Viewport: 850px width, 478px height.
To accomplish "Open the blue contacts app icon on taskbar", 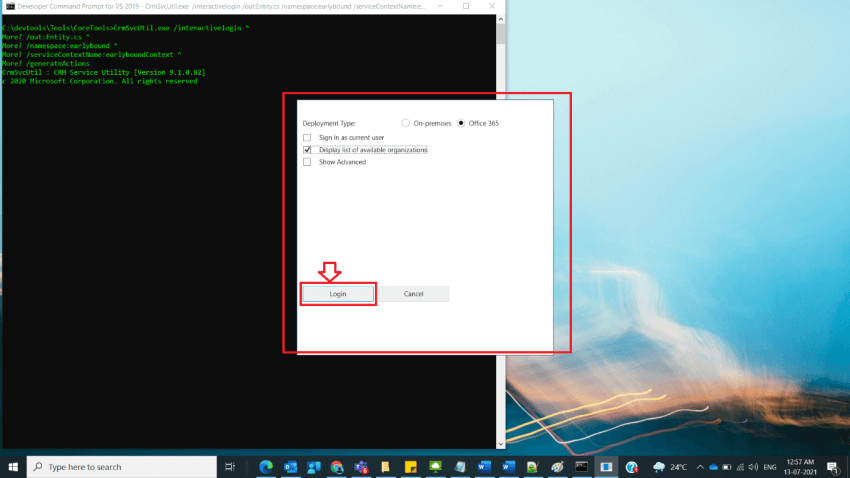I will pos(314,467).
